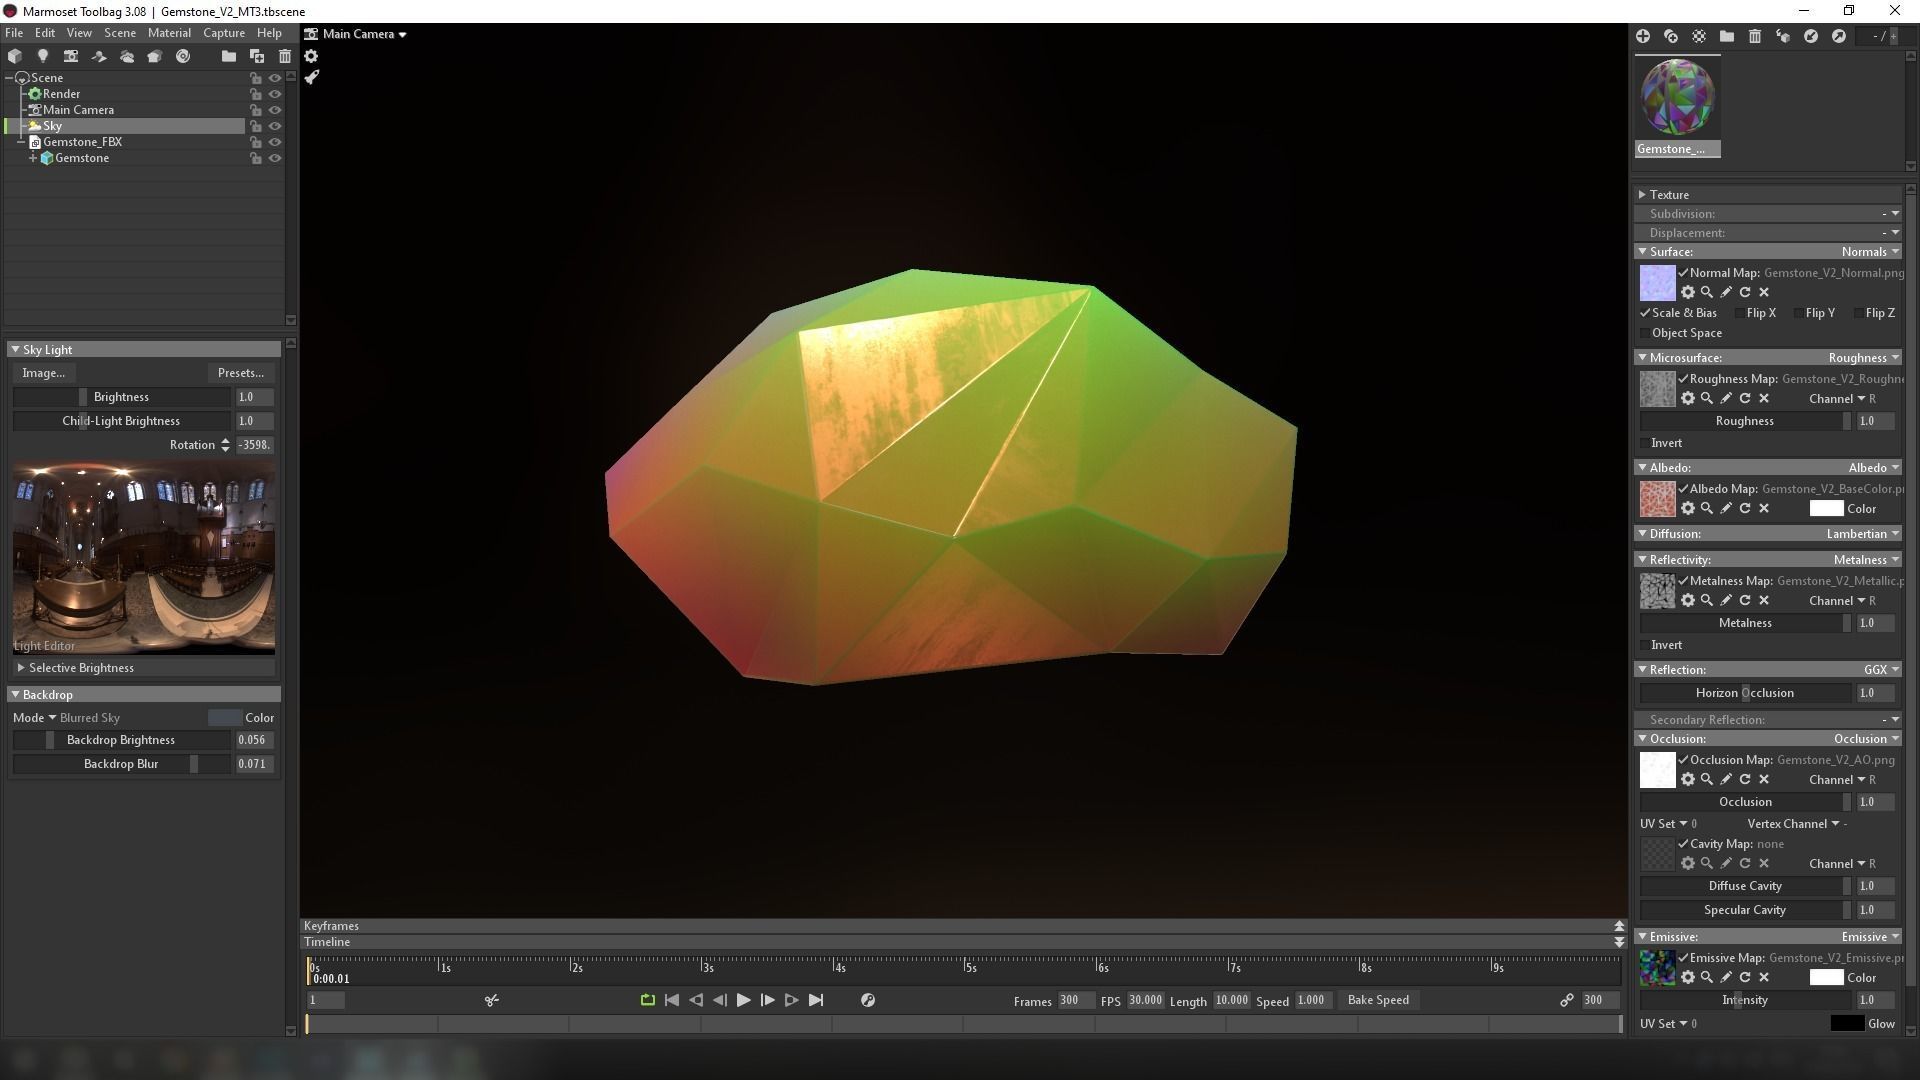The image size is (1920, 1080).
Task: Add a new light with the lightbulb icon
Action: [x=42, y=57]
